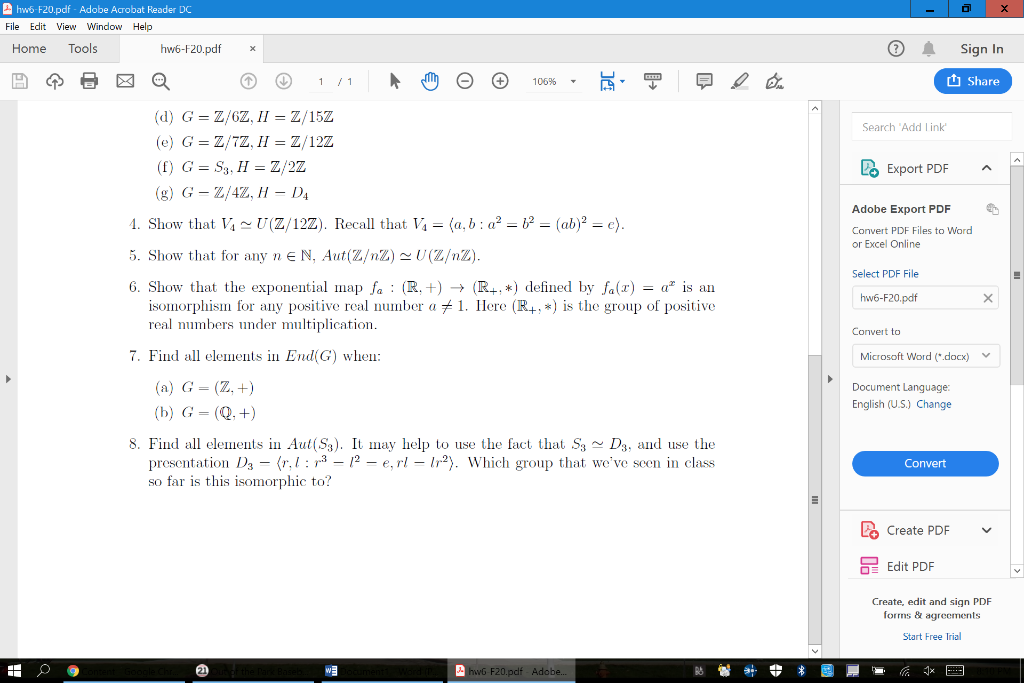1024x683 pixels.
Task: Click the Add Sticky Note comment icon
Action: 706,81
